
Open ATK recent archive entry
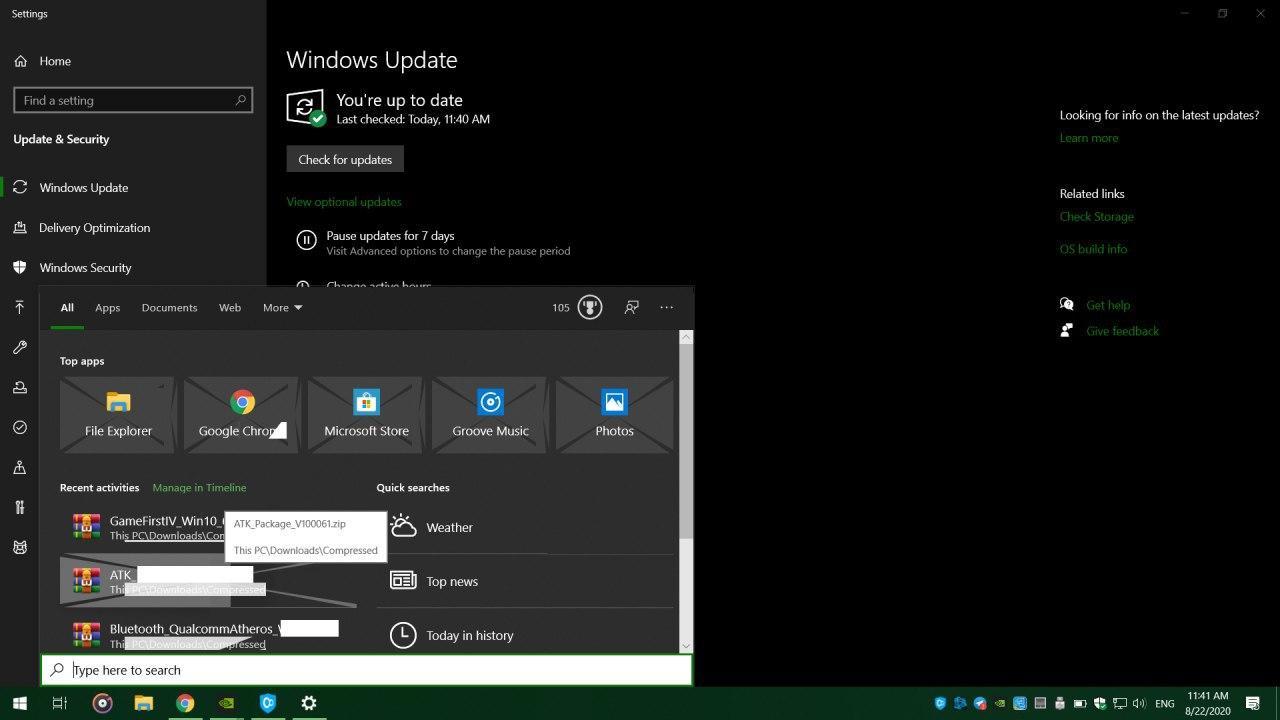pos(208,581)
